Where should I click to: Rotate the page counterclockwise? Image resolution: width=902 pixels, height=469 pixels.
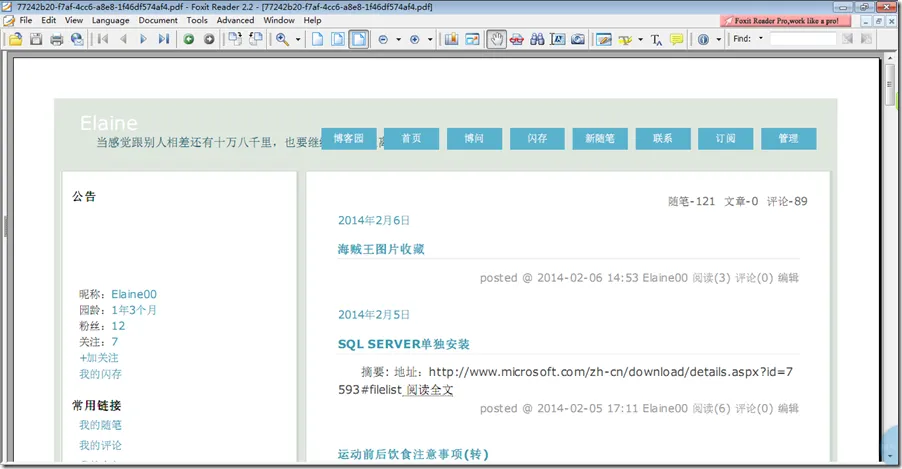click(x=255, y=39)
